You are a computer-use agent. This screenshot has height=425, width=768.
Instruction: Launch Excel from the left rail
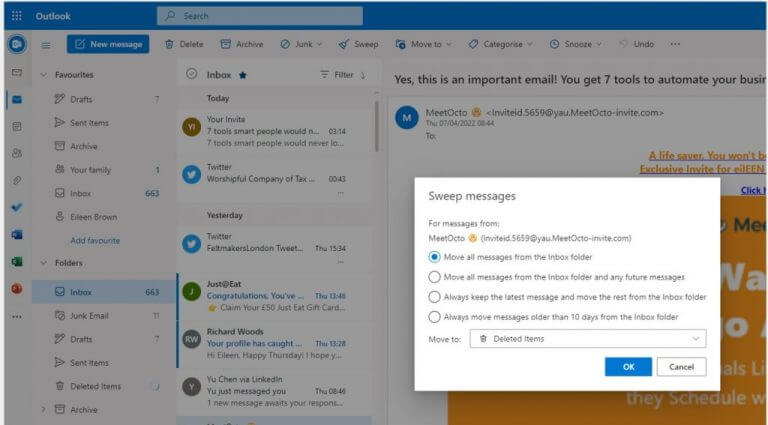[x=17, y=261]
